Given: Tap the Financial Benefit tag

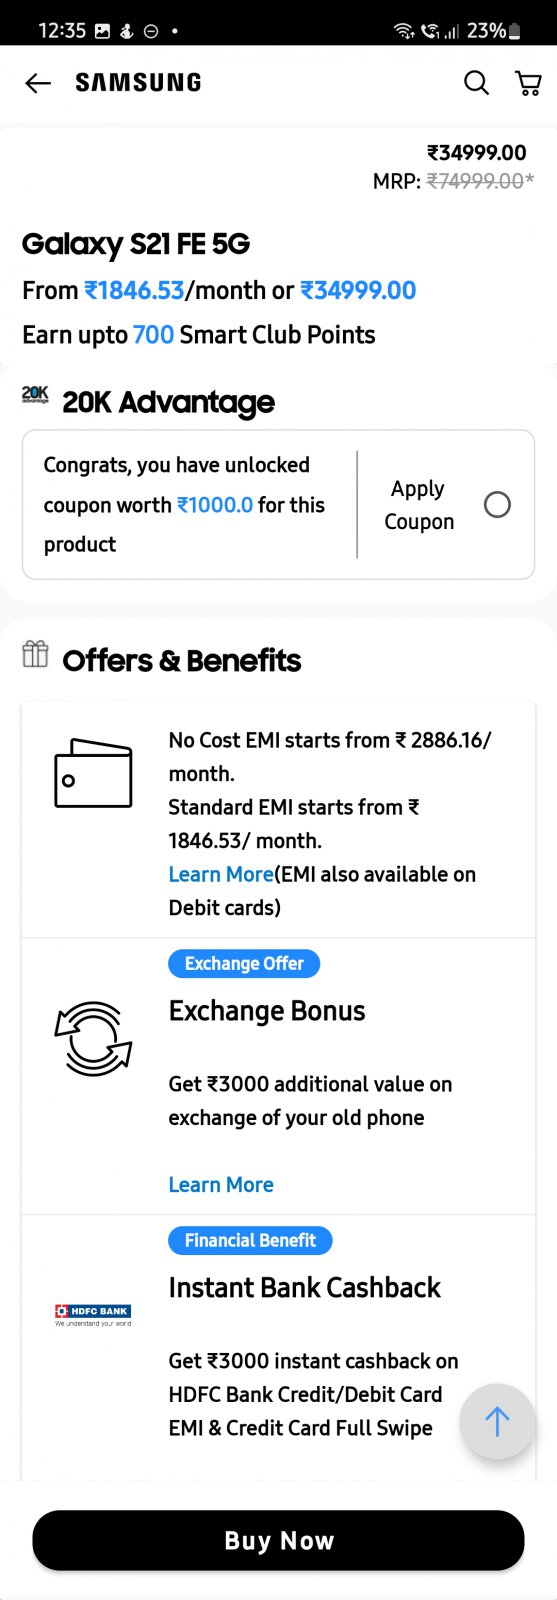Looking at the screenshot, I should click(x=250, y=1240).
